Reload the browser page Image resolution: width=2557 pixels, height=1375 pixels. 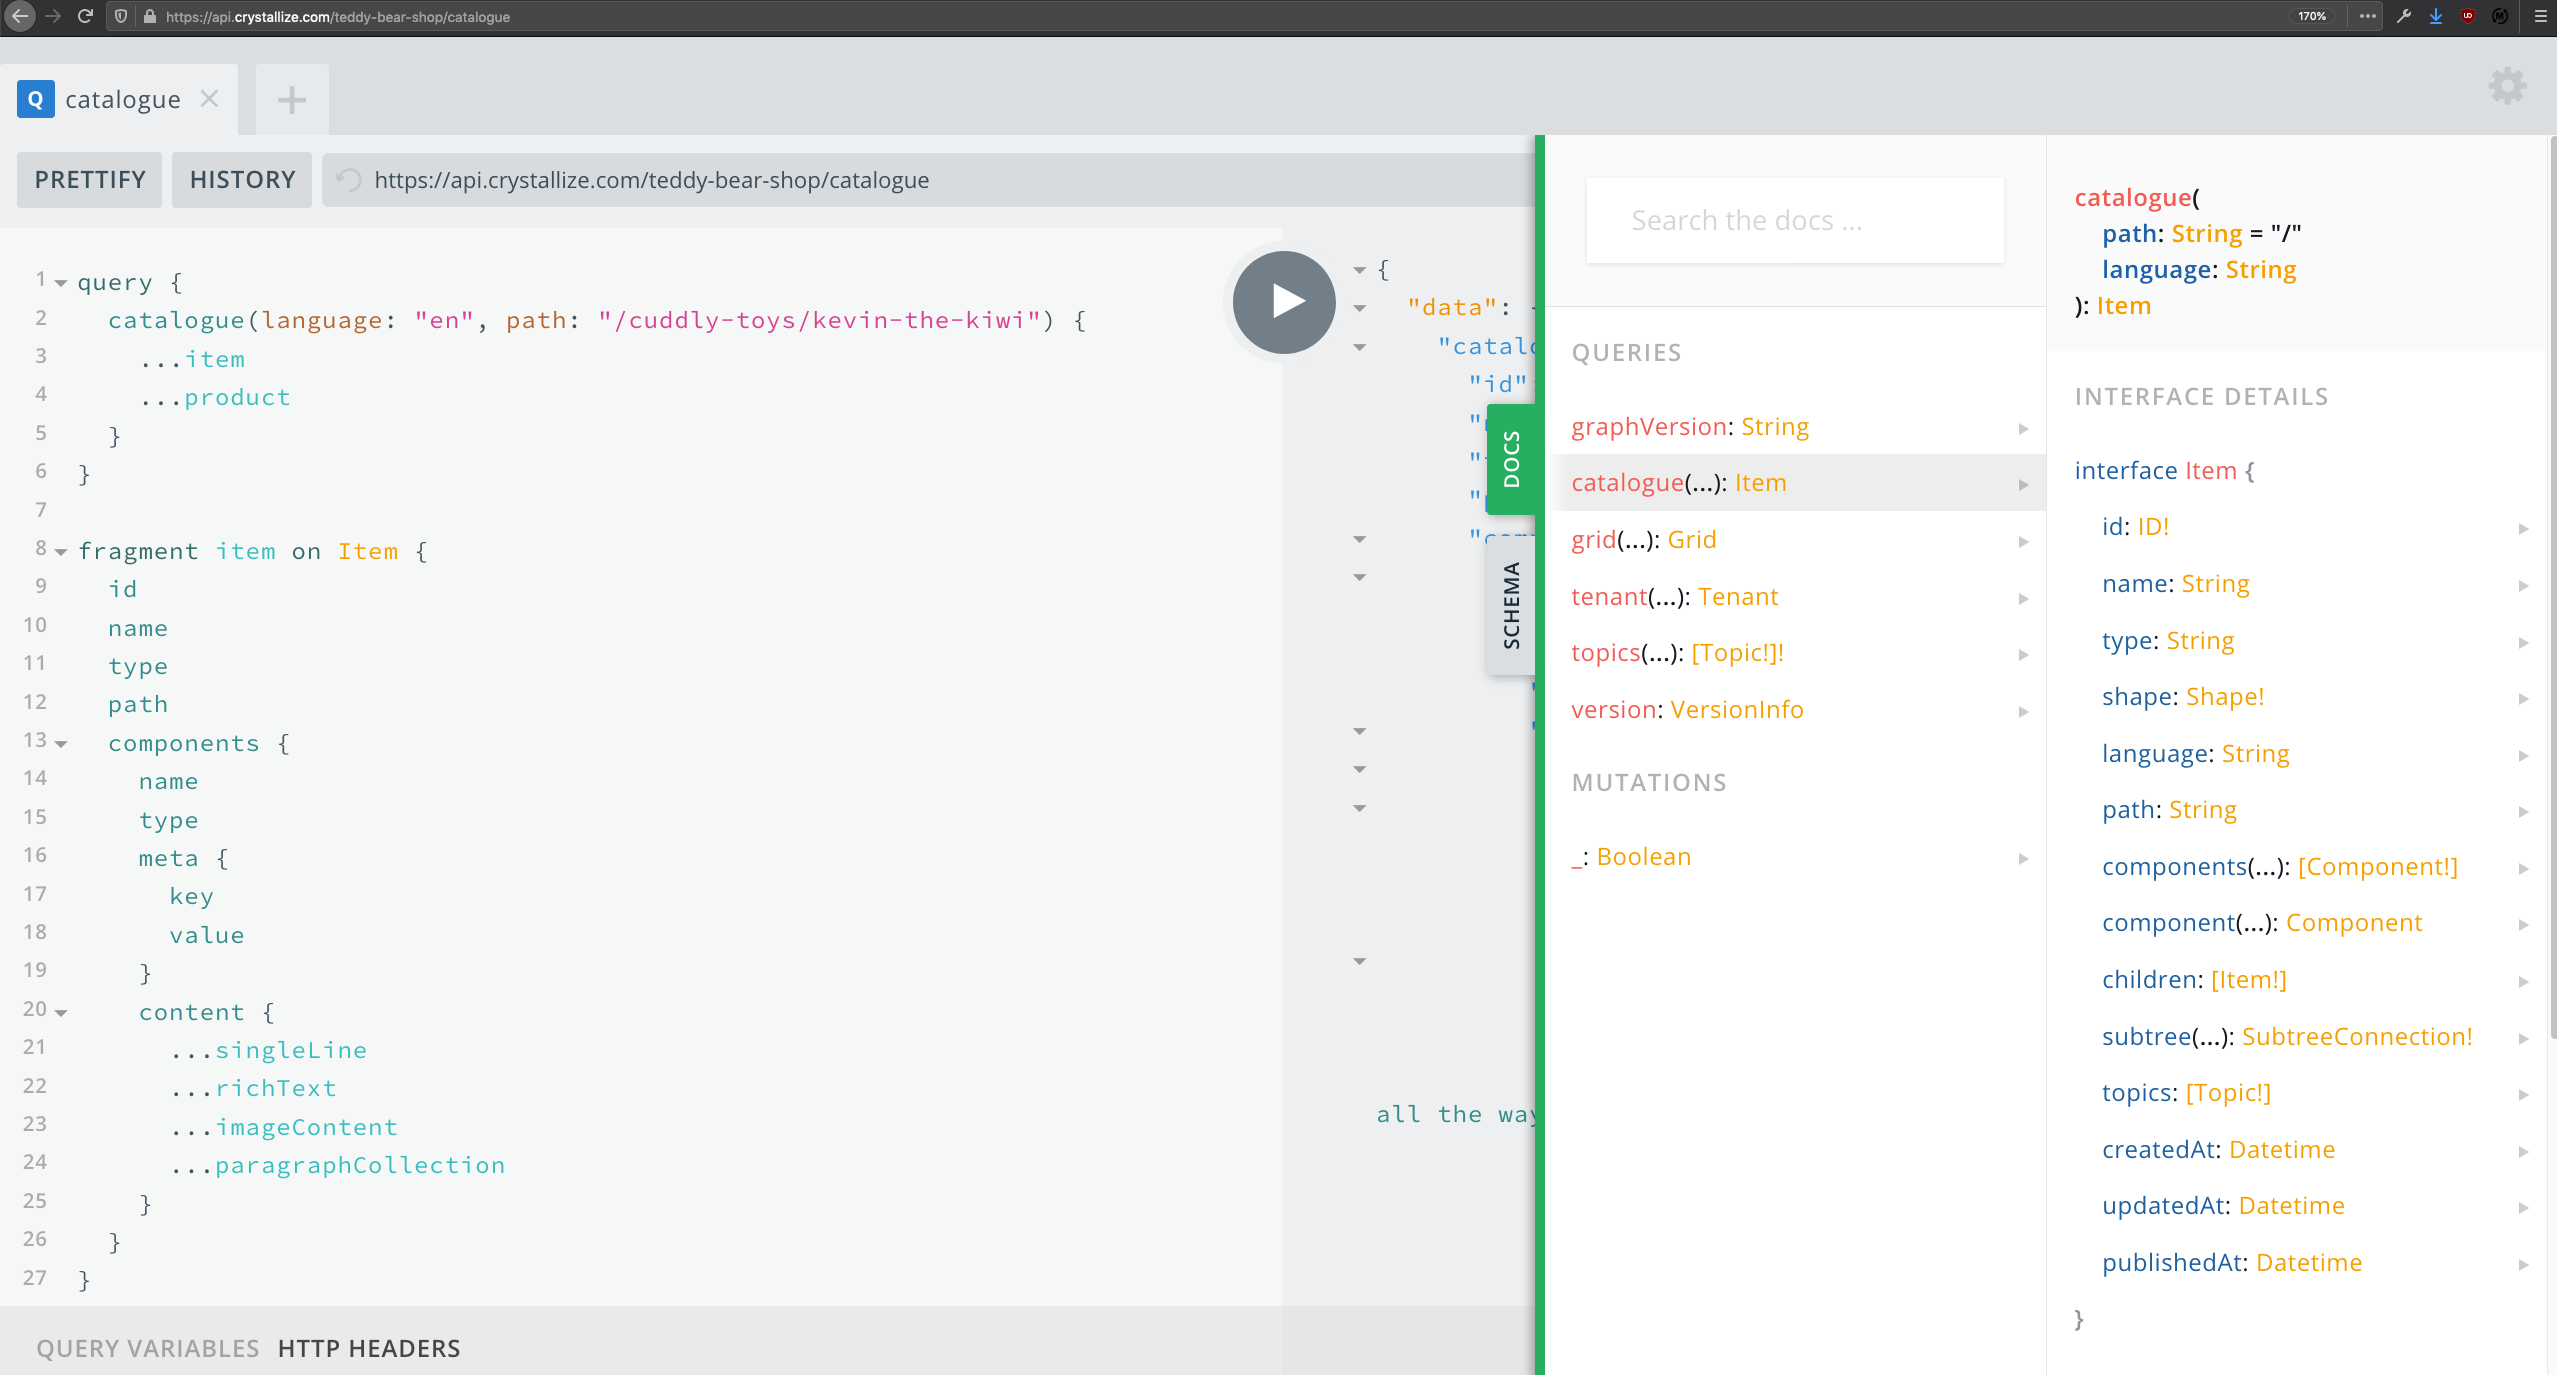click(x=85, y=16)
